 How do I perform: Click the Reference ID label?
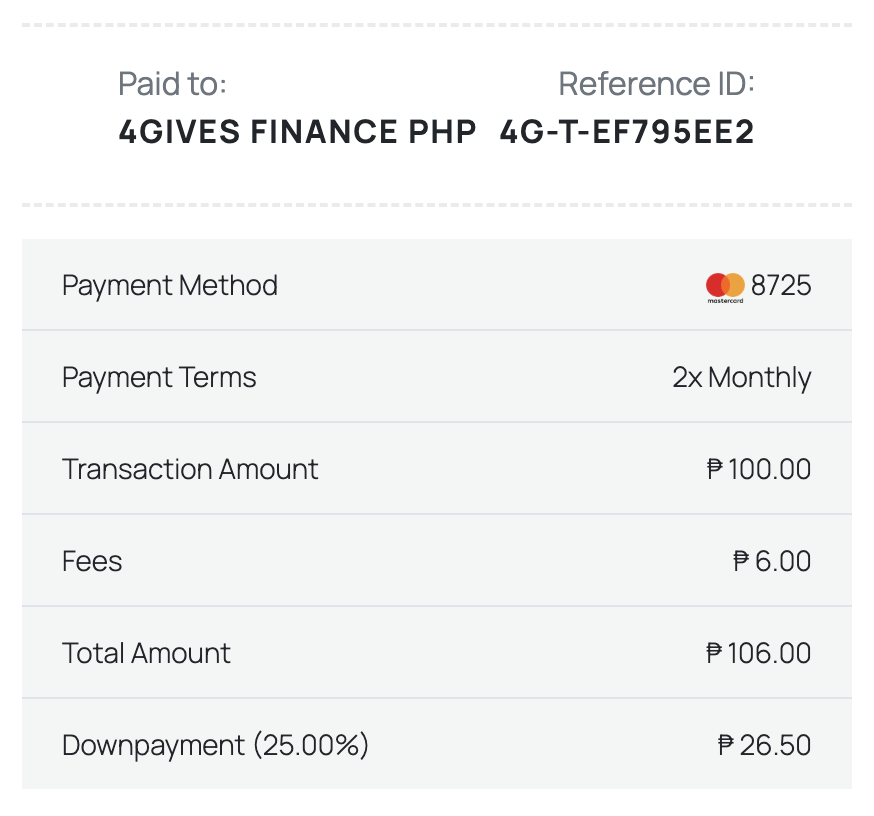click(656, 84)
